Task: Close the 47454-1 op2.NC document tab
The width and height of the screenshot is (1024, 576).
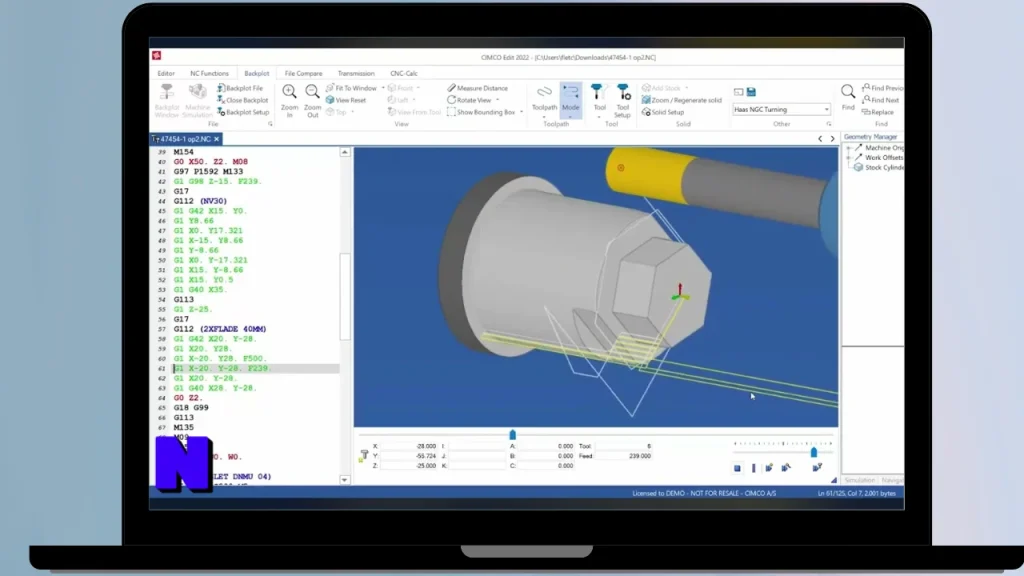Action: pos(217,139)
